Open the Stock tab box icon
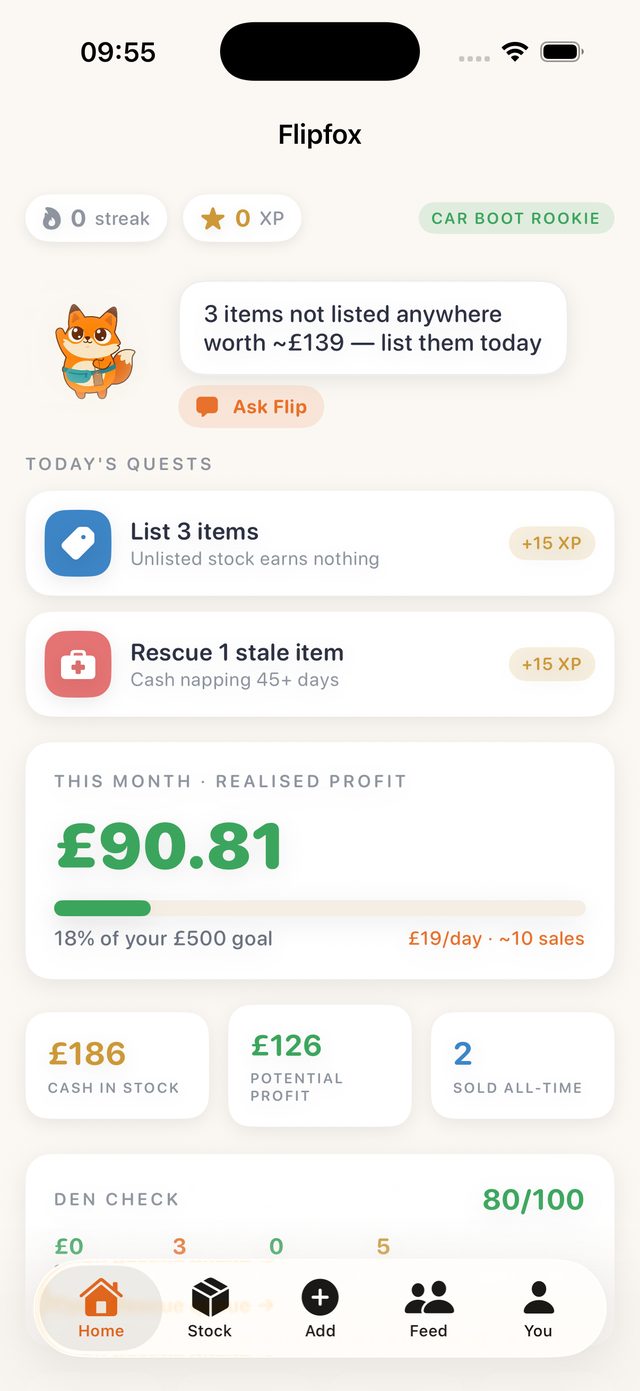Image resolution: width=640 pixels, height=1391 pixels. pyautogui.click(x=210, y=1298)
